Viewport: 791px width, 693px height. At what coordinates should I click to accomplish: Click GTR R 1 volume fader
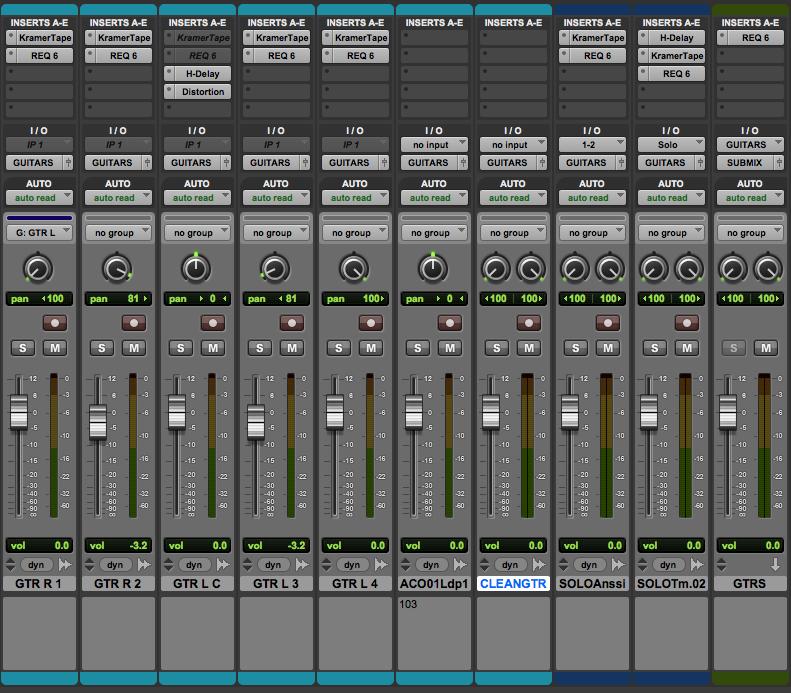pyautogui.click(x=19, y=413)
